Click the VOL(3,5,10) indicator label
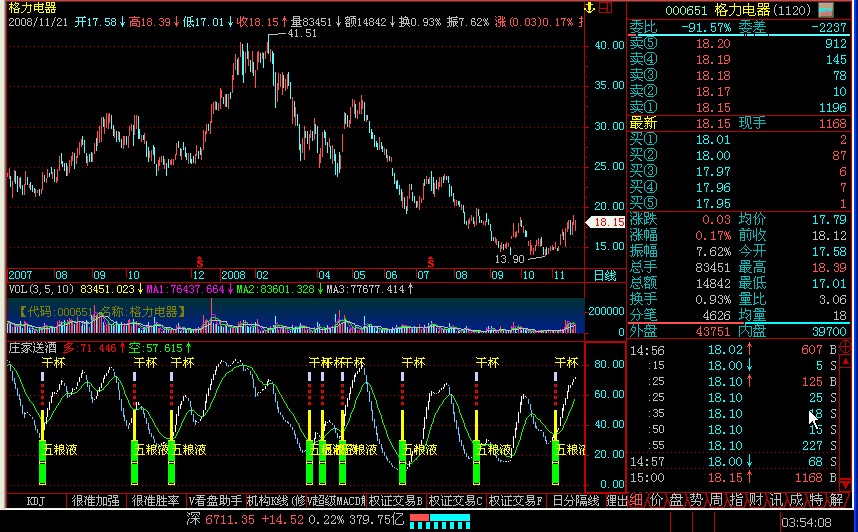This screenshot has height=532, width=858. (43, 289)
